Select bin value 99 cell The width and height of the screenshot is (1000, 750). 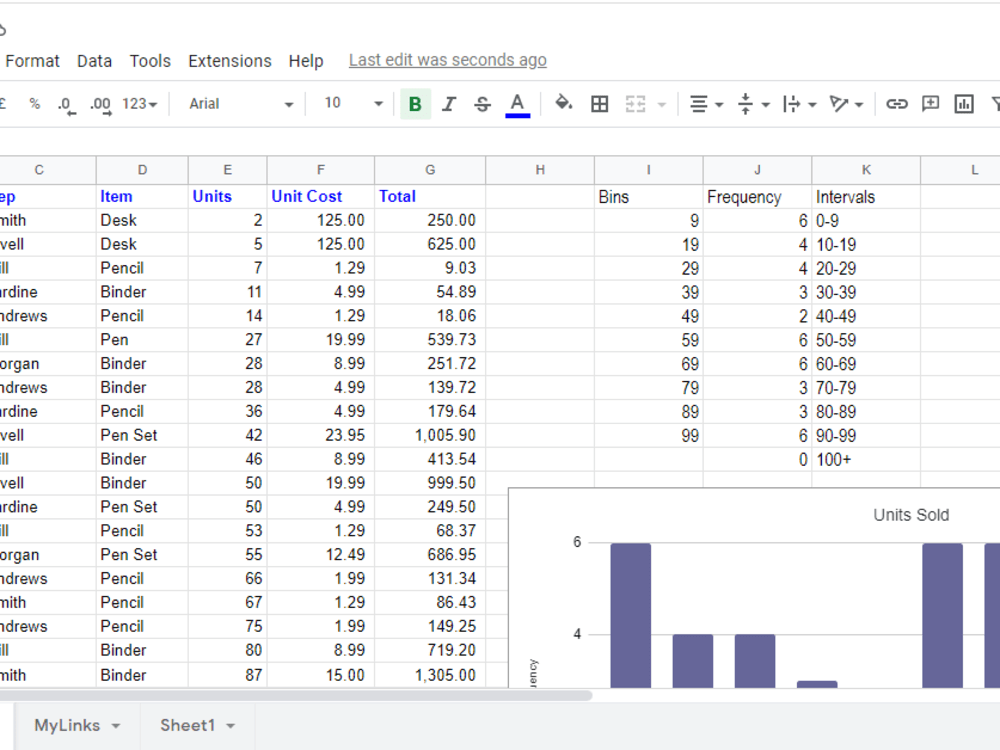649,436
